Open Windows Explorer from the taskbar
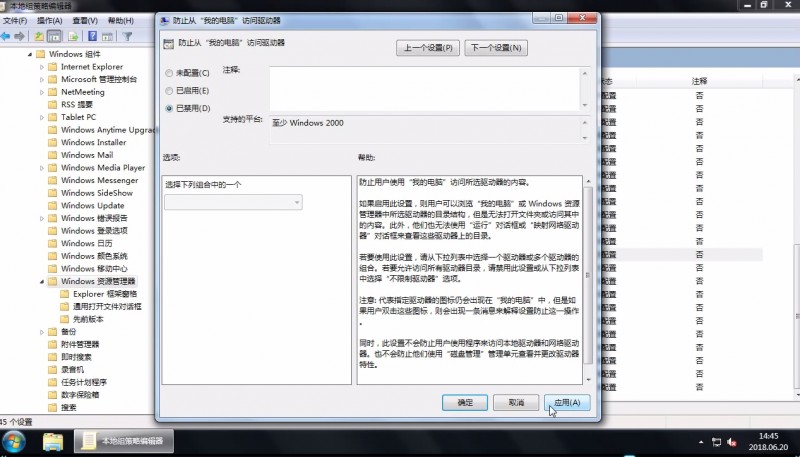Screen dimensions: 800x457 click(x=53, y=442)
